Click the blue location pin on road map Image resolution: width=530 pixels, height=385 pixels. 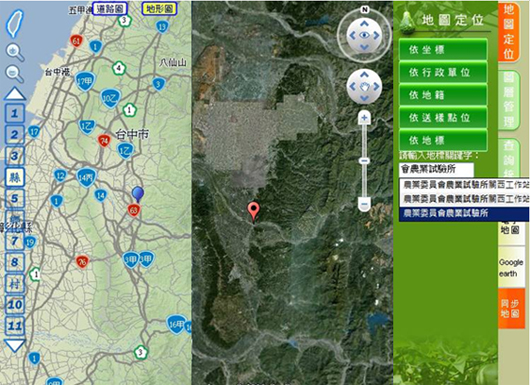click(138, 194)
